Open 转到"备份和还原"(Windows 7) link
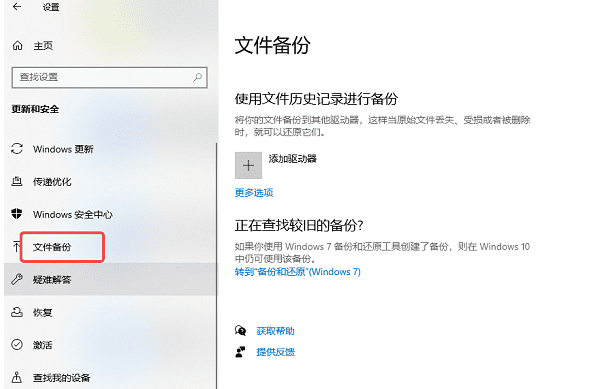This screenshot has width=599, height=389. pos(298,272)
